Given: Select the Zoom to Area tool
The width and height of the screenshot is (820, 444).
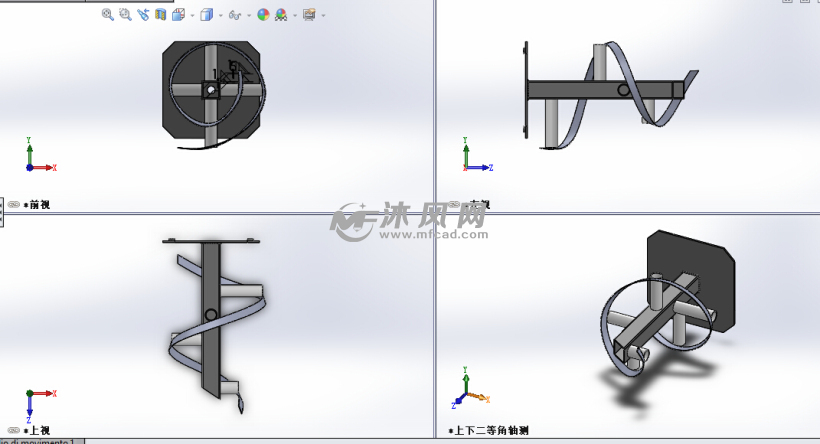Looking at the screenshot, I should (125, 15).
